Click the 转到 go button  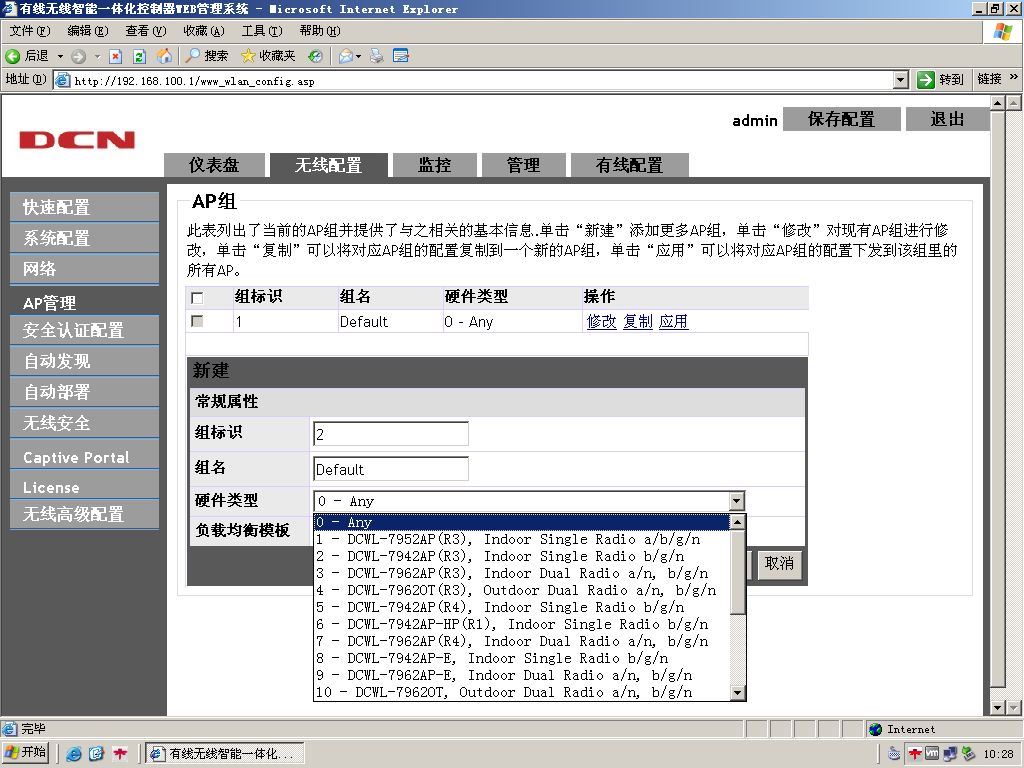pos(940,80)
